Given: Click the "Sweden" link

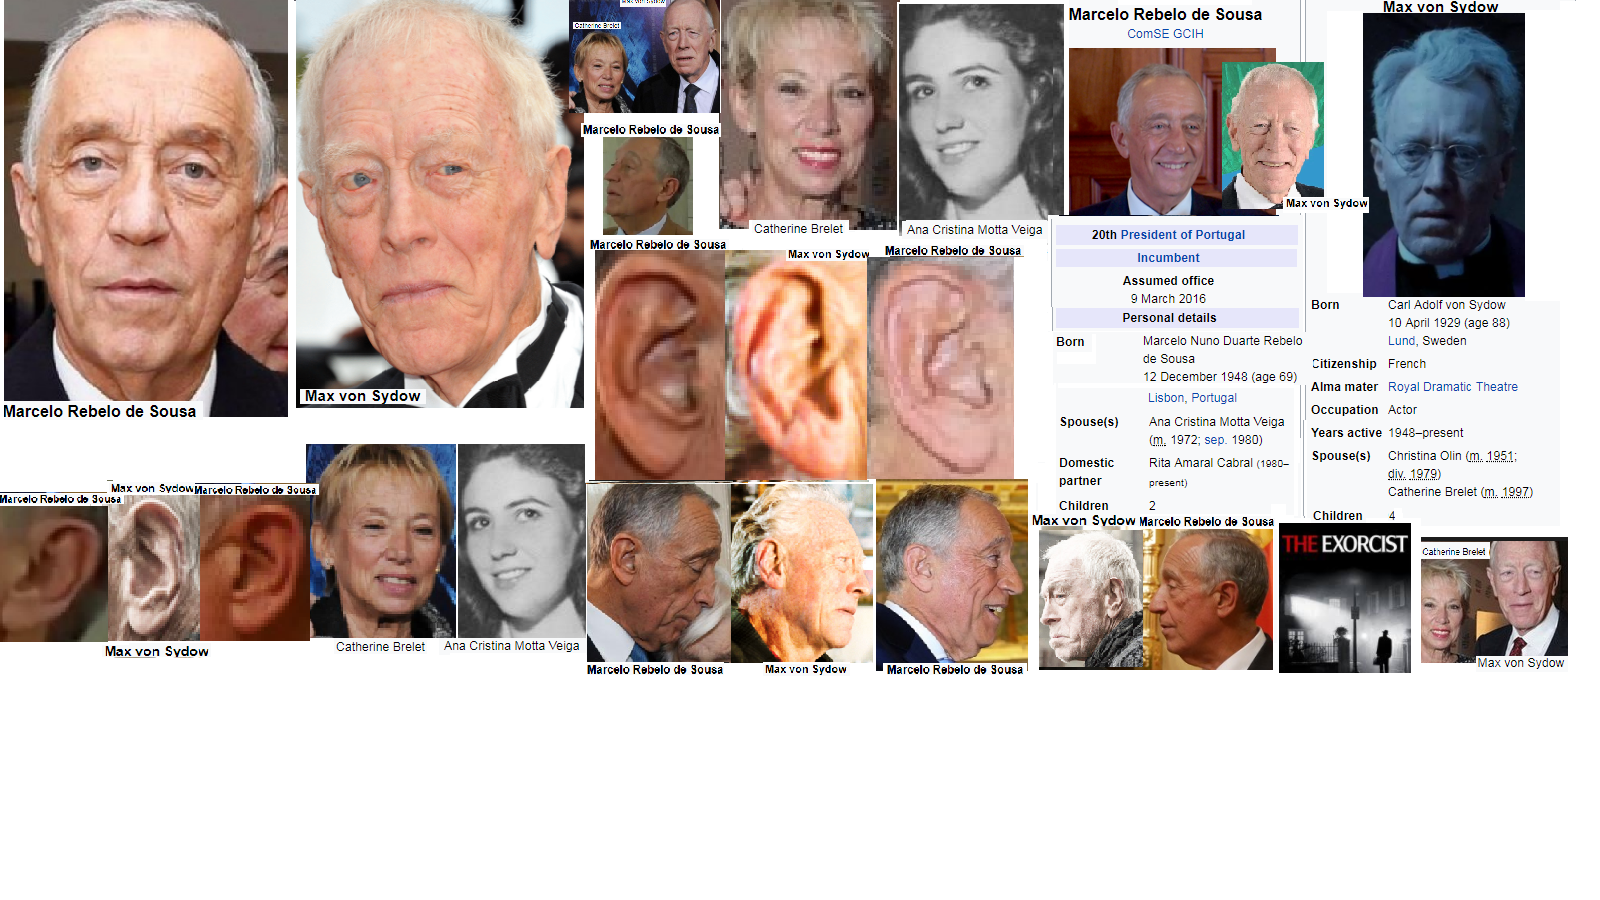Looking at the screenshot, I should click(1444, 341).
